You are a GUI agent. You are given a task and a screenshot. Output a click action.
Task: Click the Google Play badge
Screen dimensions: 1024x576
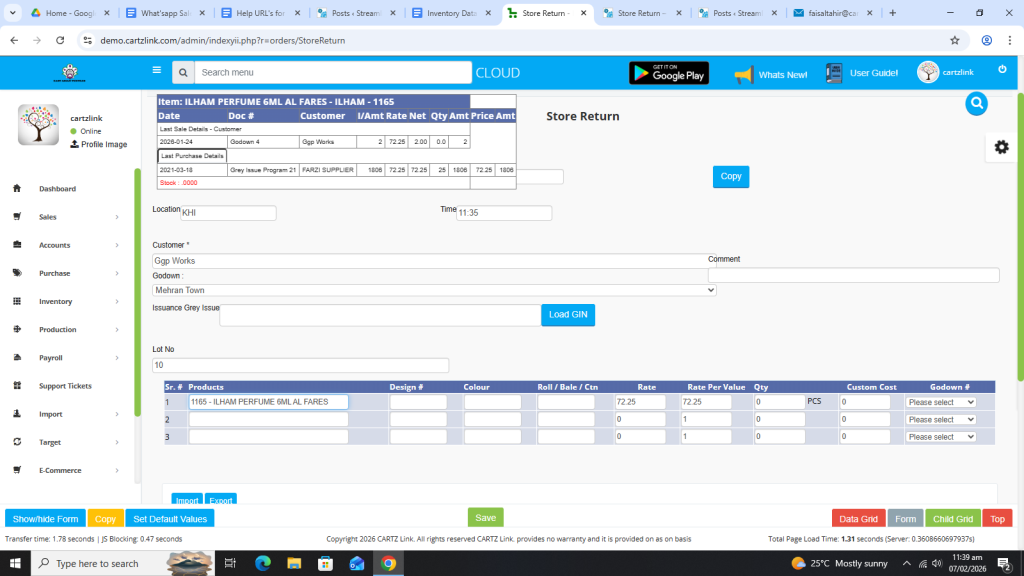click(668, 73)
